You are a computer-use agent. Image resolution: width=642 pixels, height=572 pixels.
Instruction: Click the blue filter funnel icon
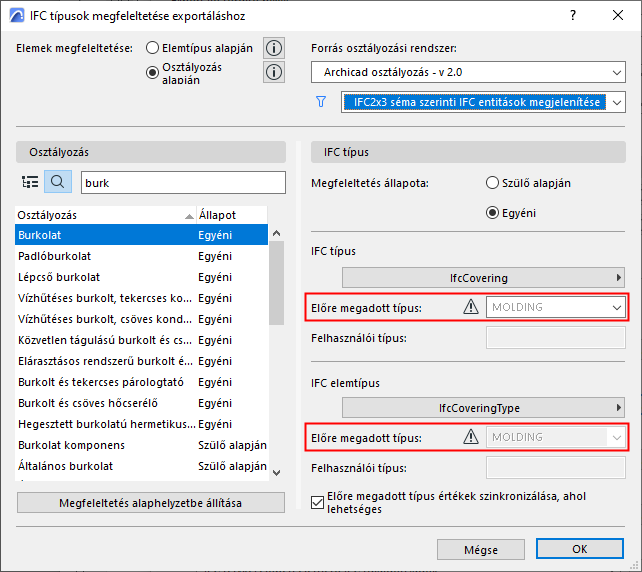[x=321, y=102]
